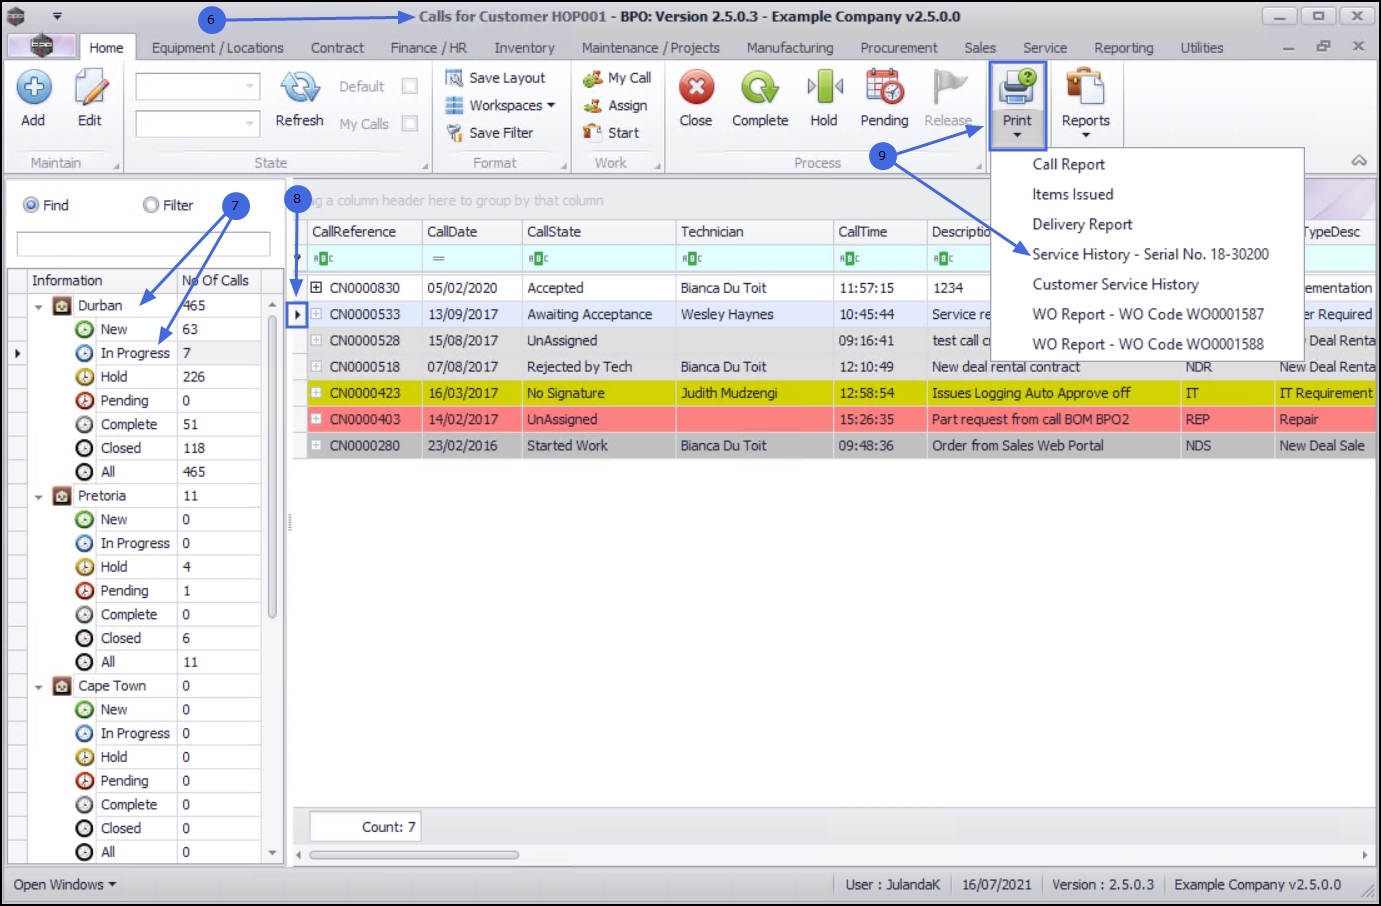Screen dimensions: 1381x906
Task: Click the Pending calendar icon
Action: pos(885,88)
